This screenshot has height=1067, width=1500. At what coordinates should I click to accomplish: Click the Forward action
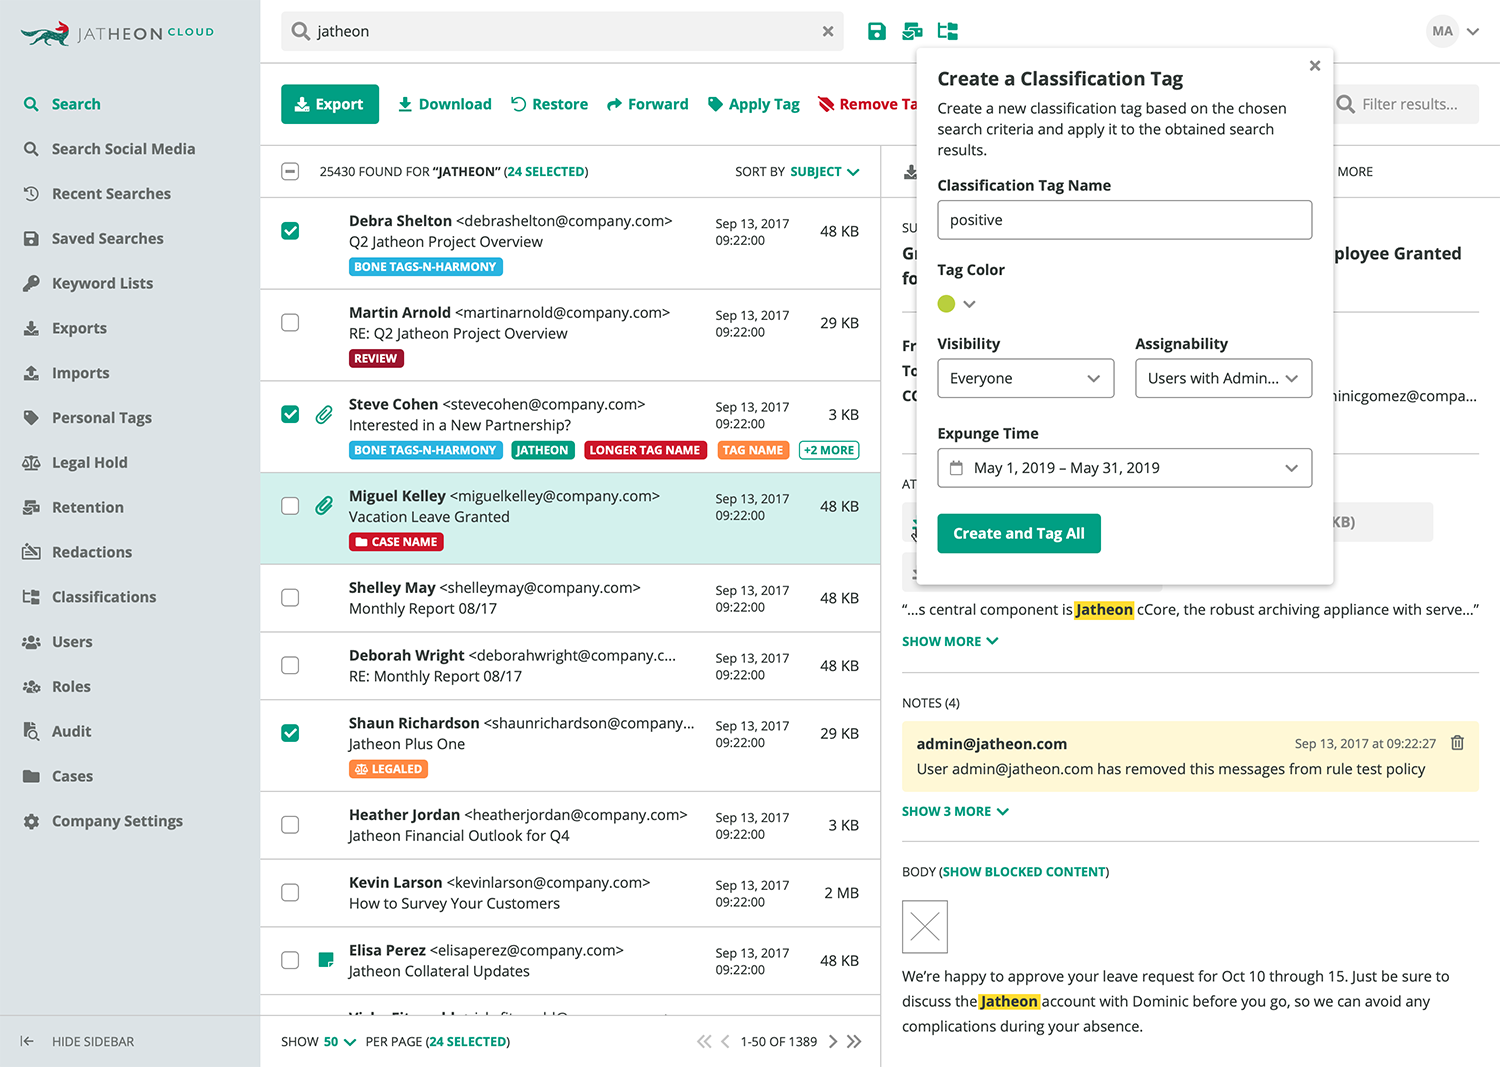coord(648,104)
